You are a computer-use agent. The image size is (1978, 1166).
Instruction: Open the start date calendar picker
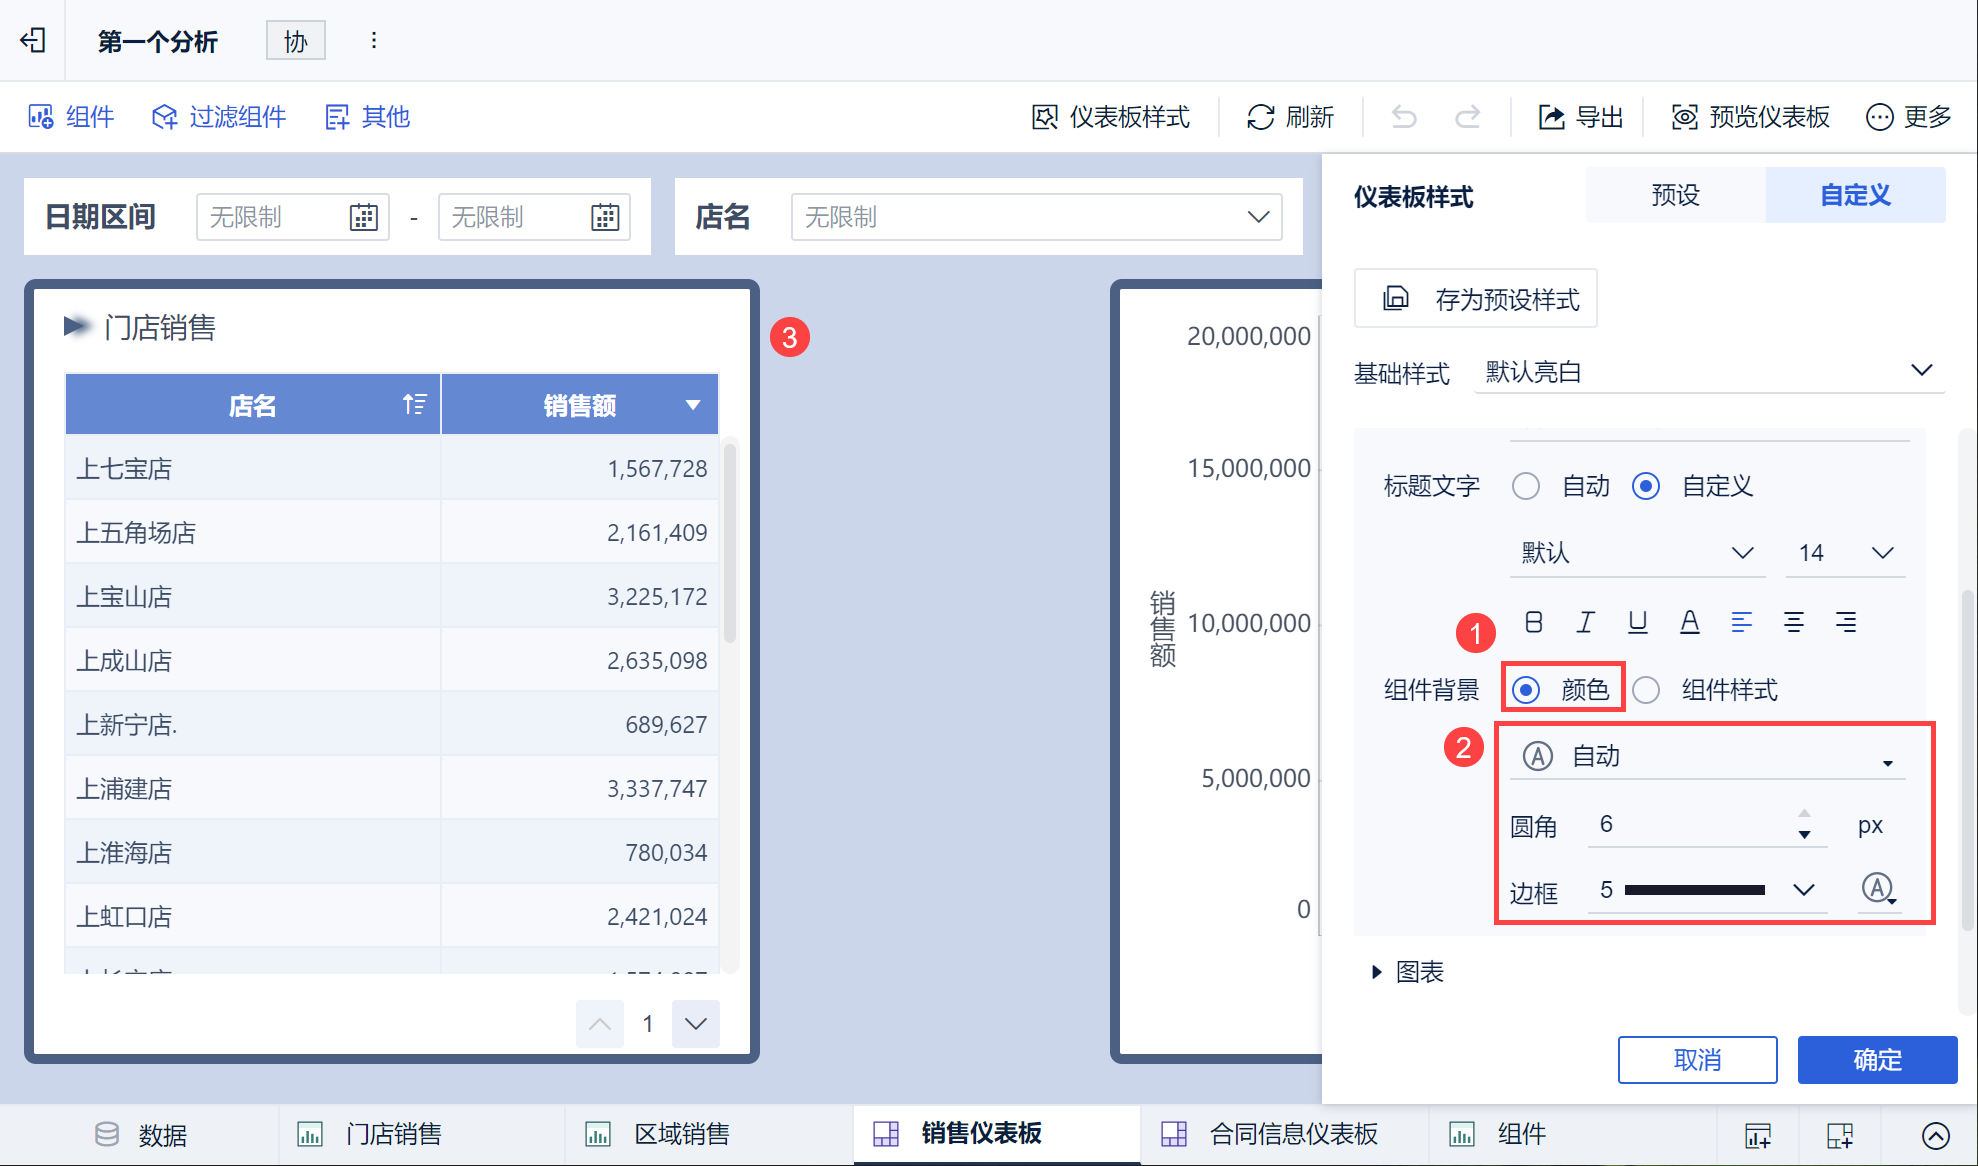(x=363, y=217)
